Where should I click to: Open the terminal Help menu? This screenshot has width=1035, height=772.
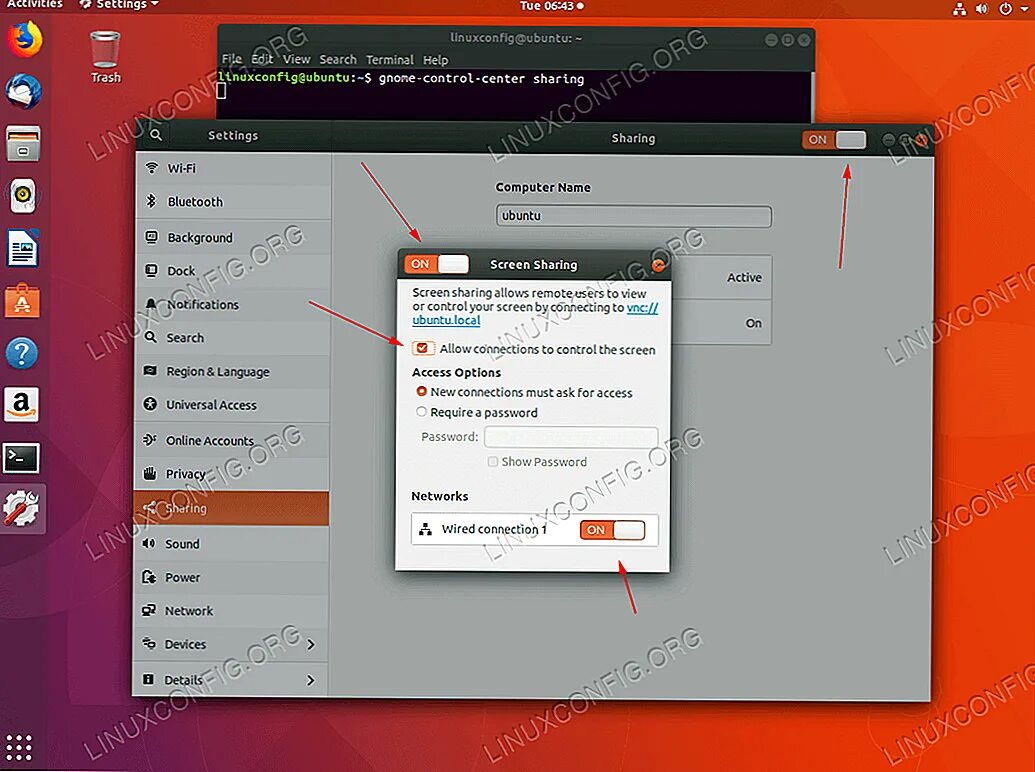click(x=436, y=60)
